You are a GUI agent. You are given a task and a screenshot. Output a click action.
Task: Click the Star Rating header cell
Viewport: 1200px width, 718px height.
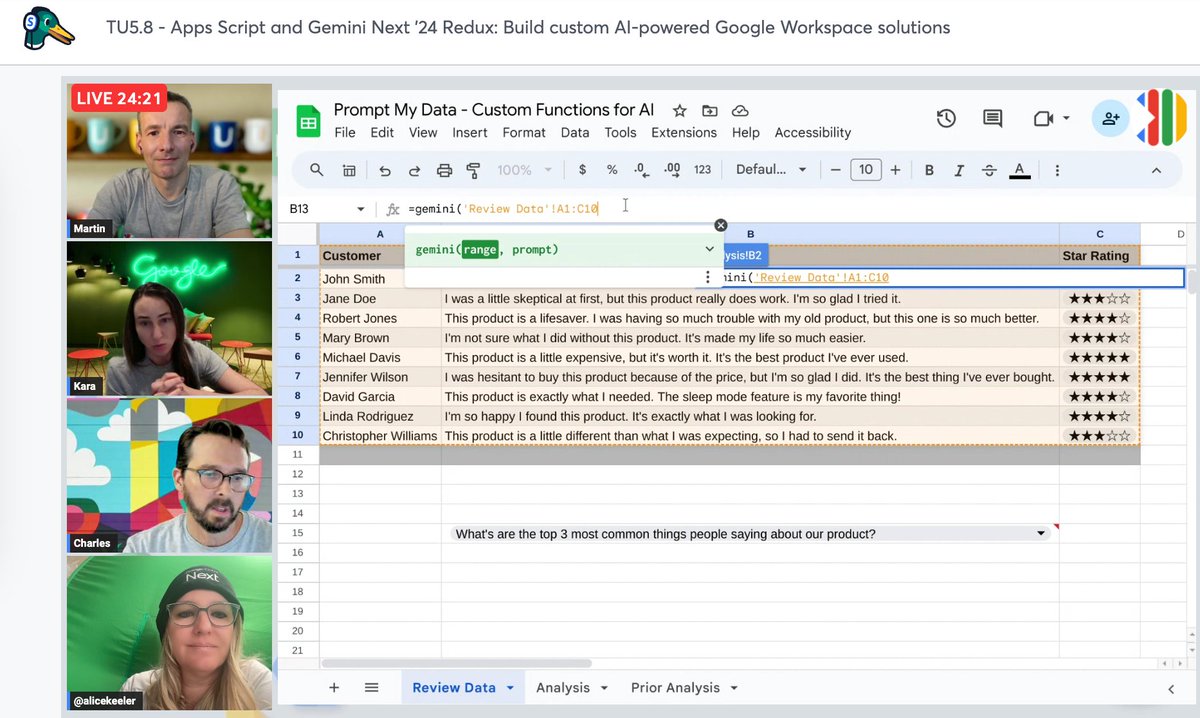1099,255
